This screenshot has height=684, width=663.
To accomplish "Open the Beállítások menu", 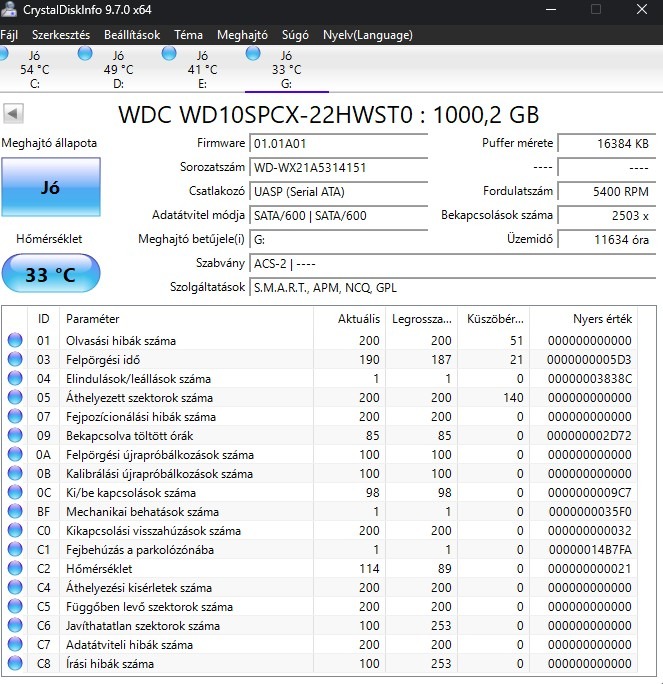I will (x=132, y=35).
